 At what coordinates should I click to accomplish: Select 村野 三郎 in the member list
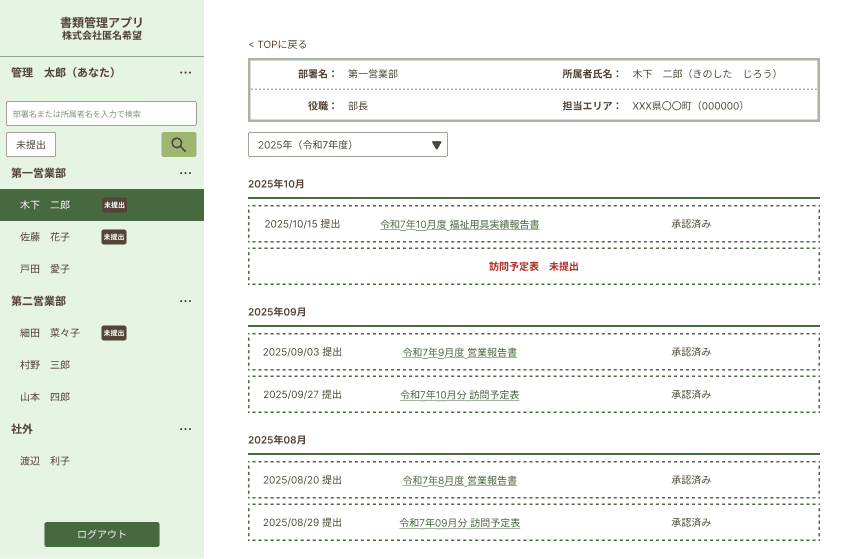(46, 365)
